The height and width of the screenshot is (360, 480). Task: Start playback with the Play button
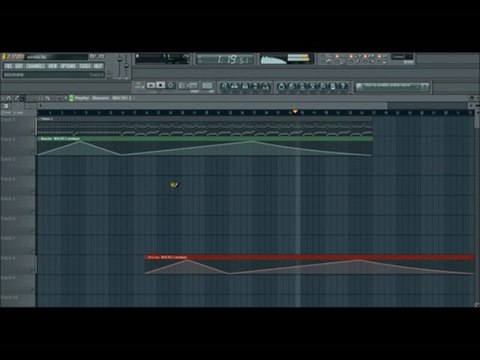click(151, 86)
